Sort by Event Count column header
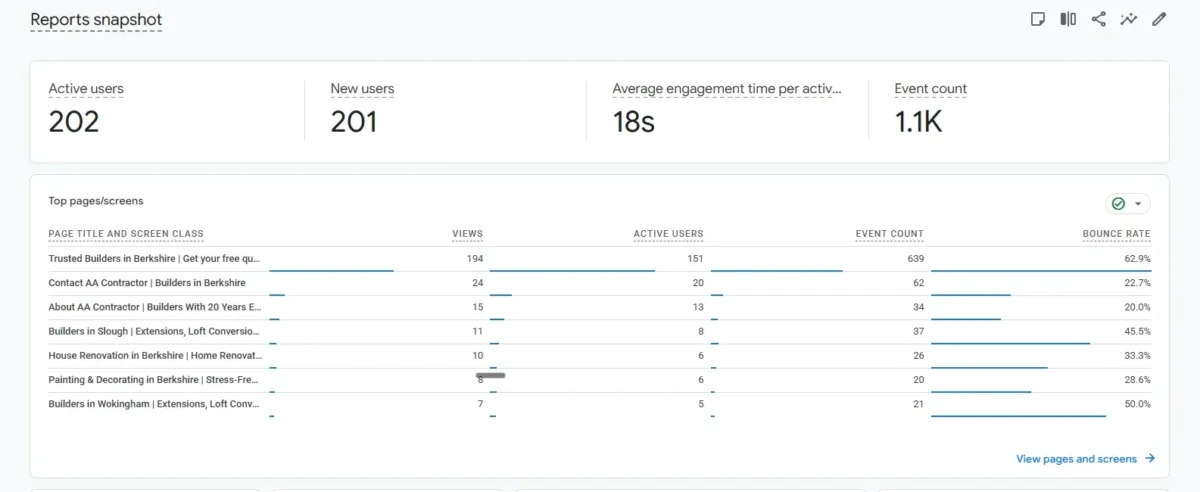Viewport: 1200px width, 492px height. [x=889, y=234]
